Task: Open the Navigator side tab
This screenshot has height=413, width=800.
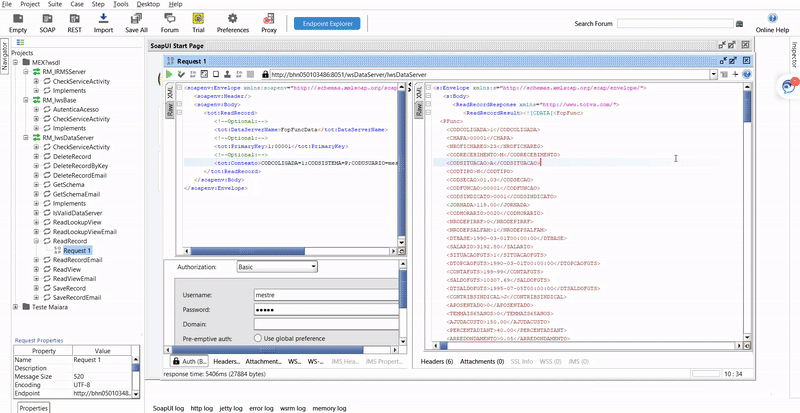Action: tap(5, 56)
